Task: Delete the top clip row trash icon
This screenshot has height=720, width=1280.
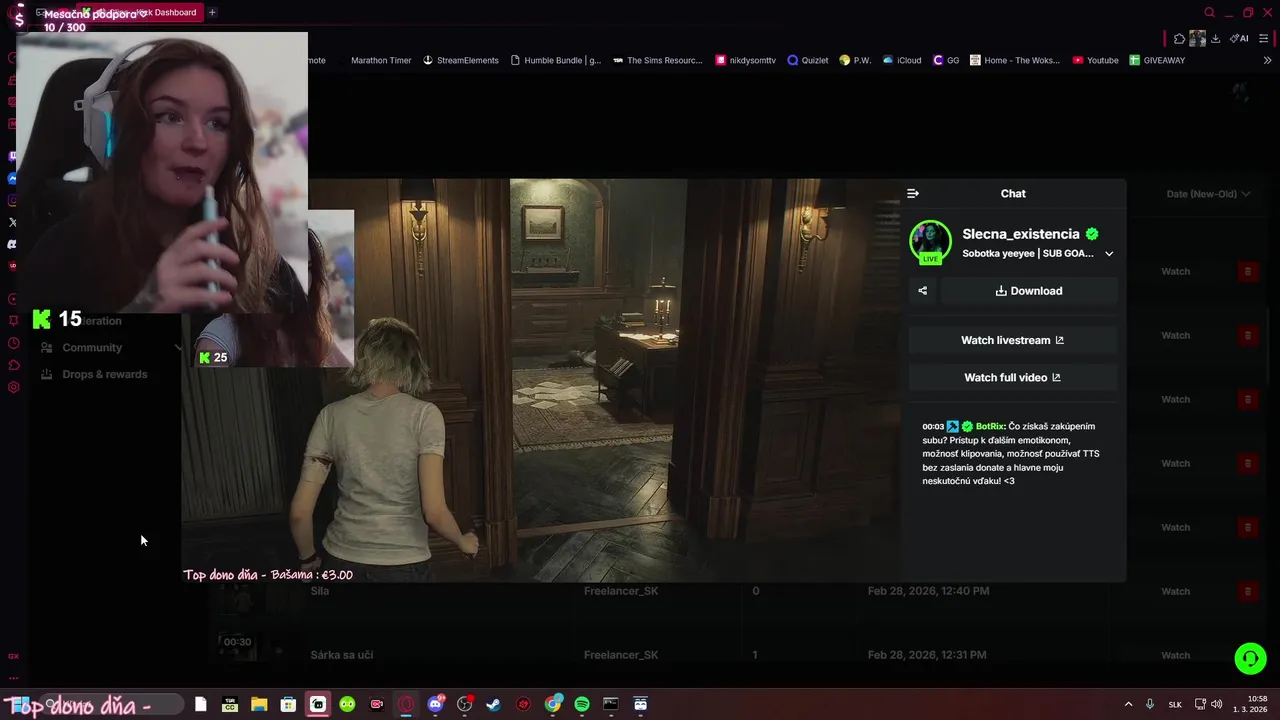Action: [1247, 271]
